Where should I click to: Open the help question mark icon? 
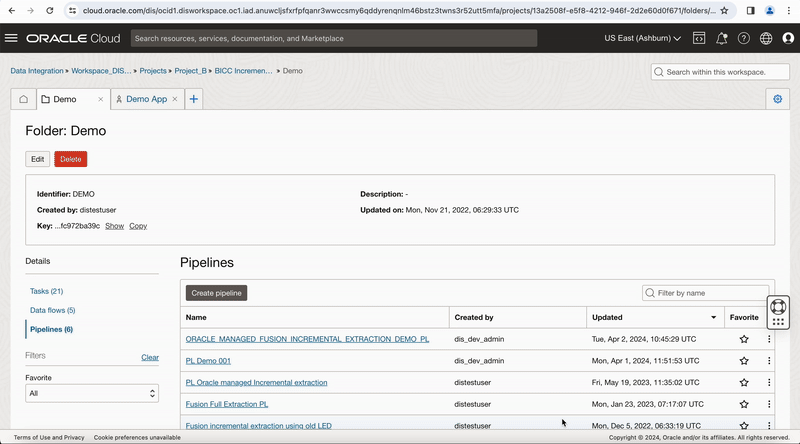(744, 38)
